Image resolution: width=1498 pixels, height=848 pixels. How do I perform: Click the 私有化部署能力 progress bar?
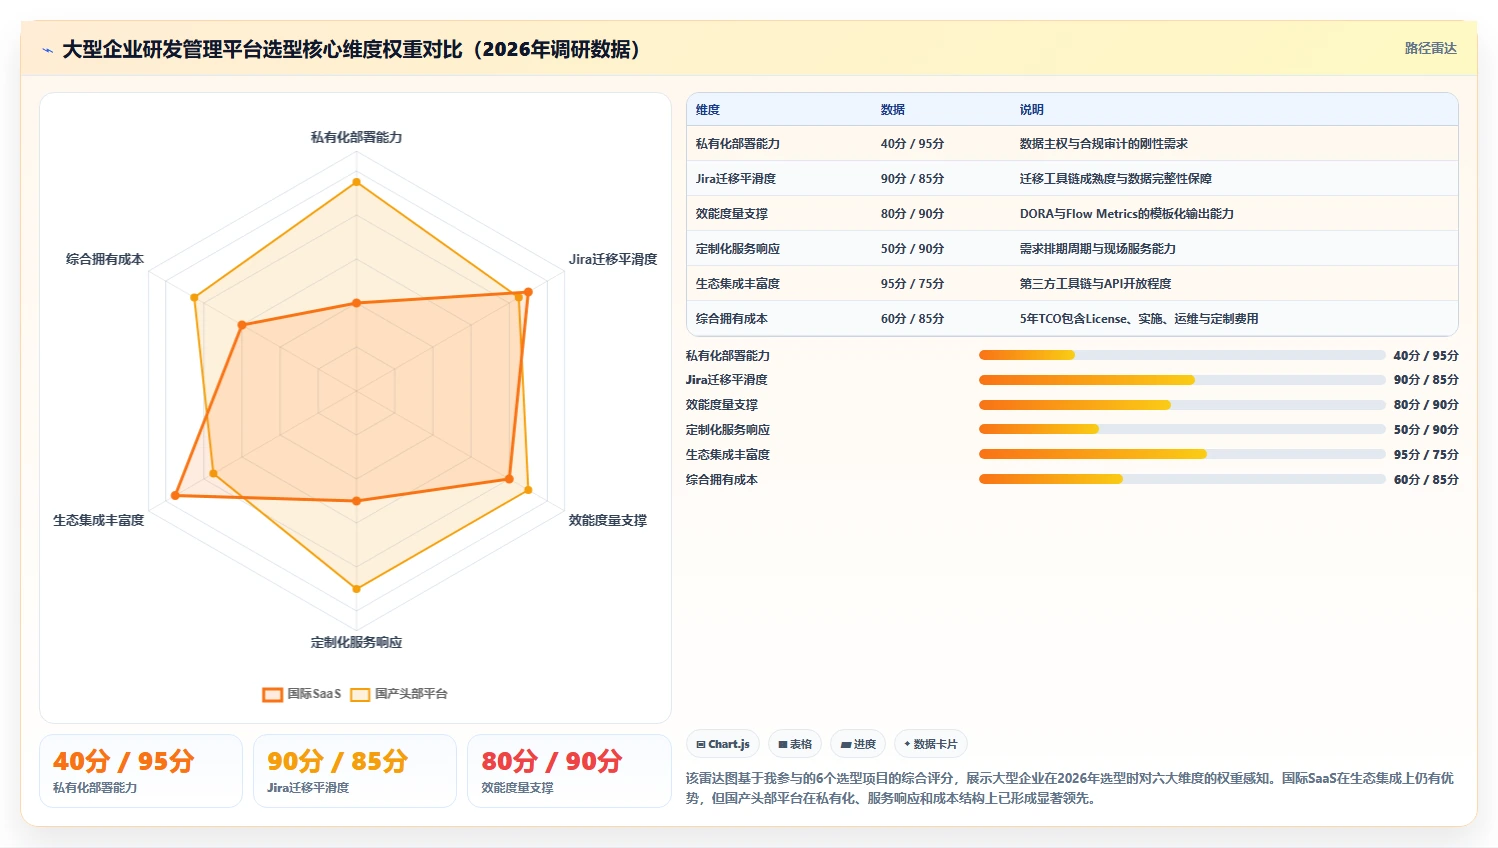[x=1182, y=355]
